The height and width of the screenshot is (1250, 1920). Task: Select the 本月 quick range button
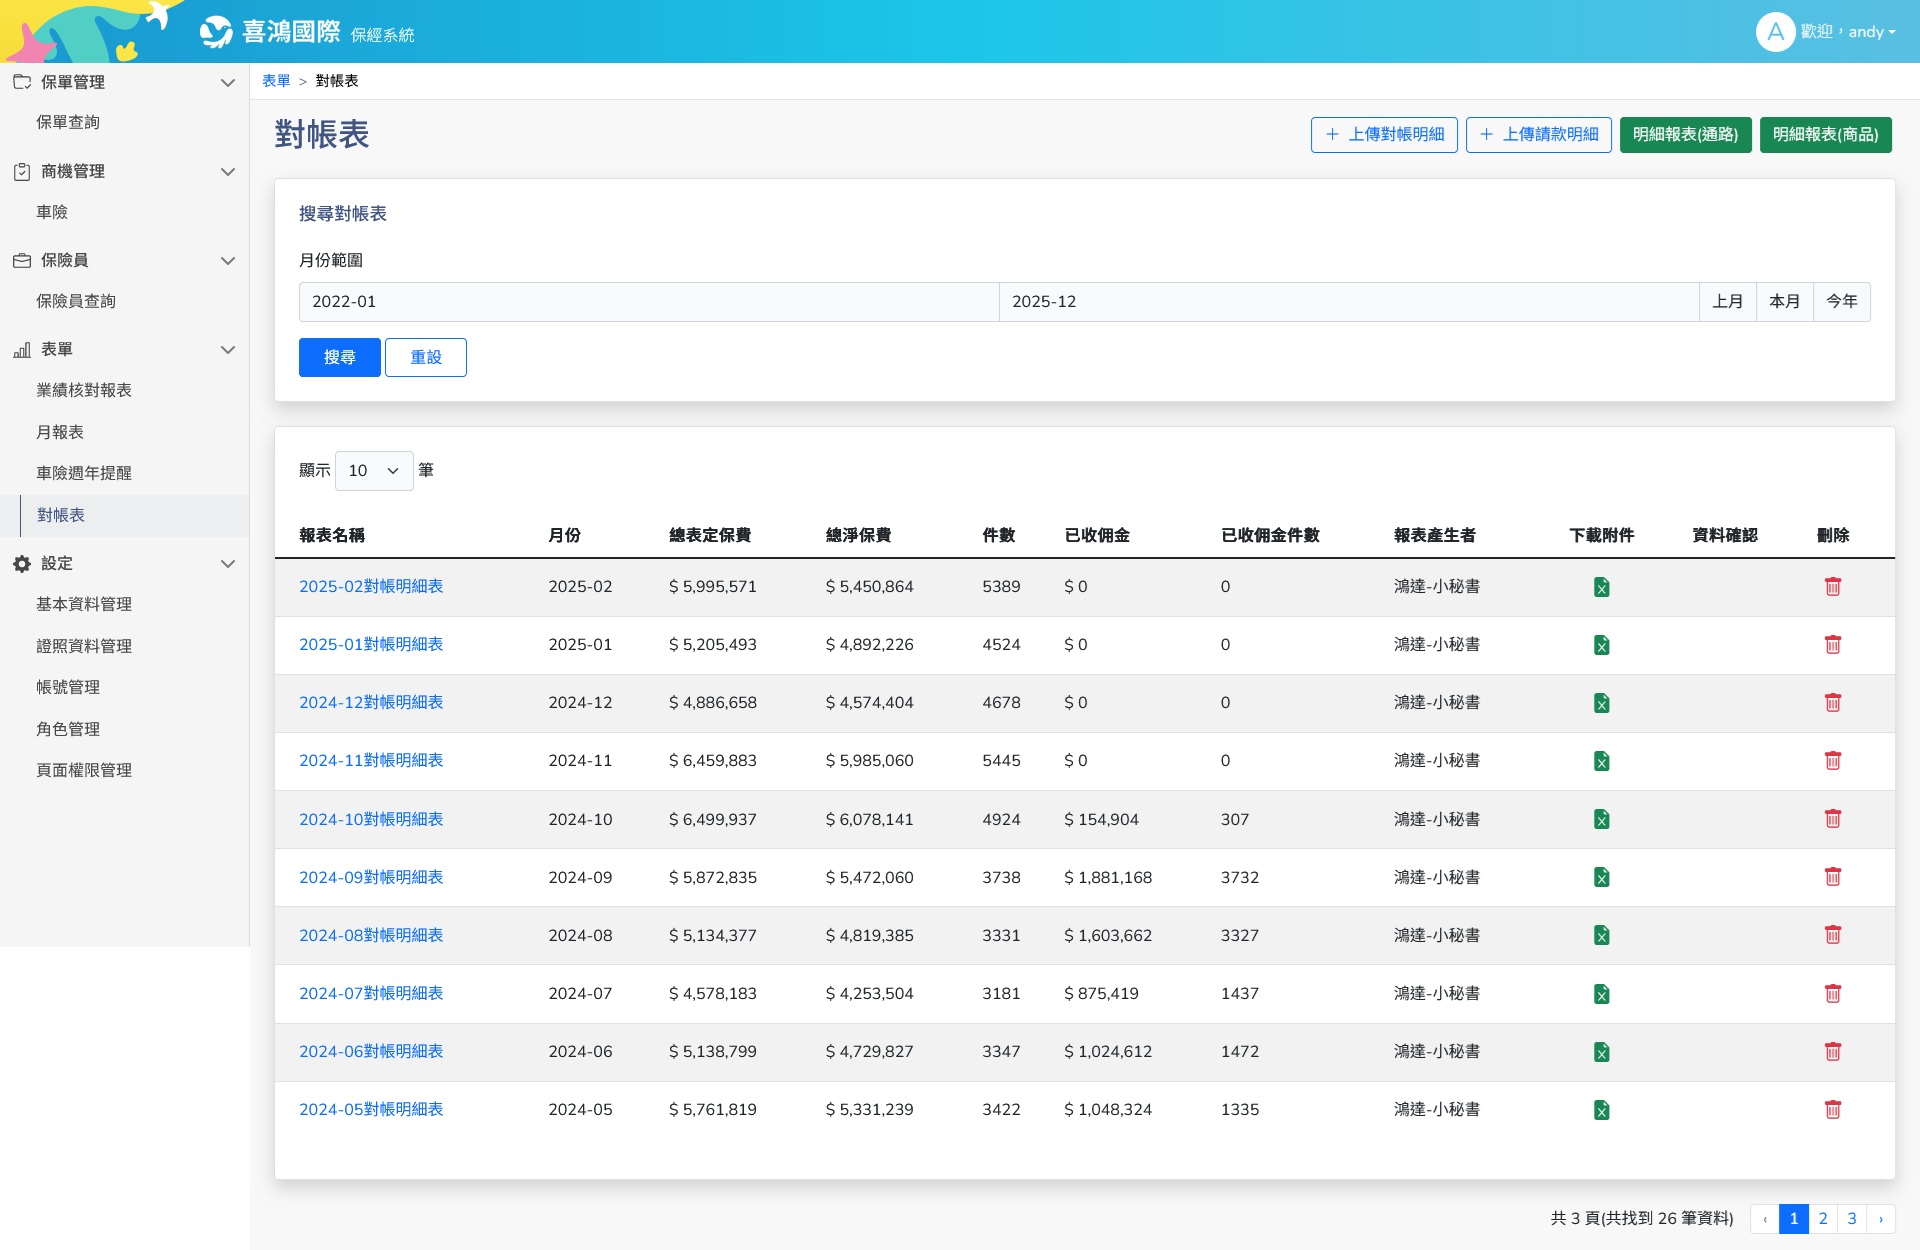click(1784, 302)
